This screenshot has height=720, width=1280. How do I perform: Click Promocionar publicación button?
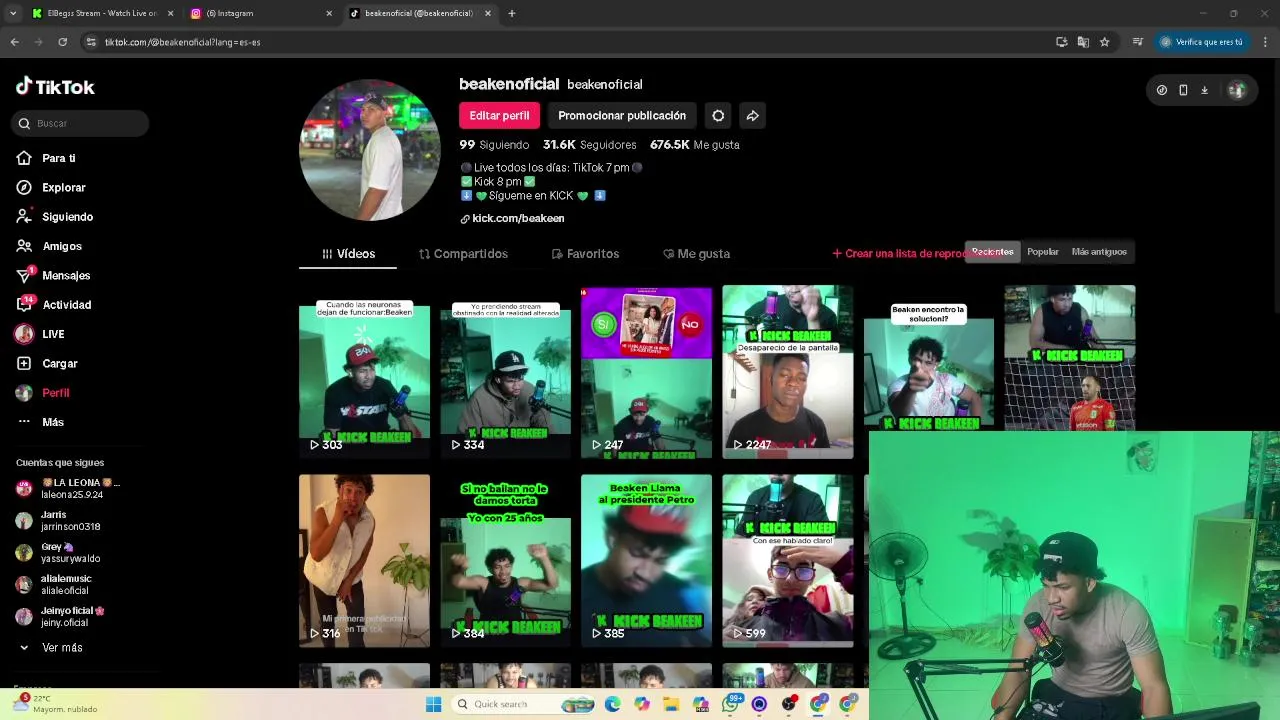622,116
